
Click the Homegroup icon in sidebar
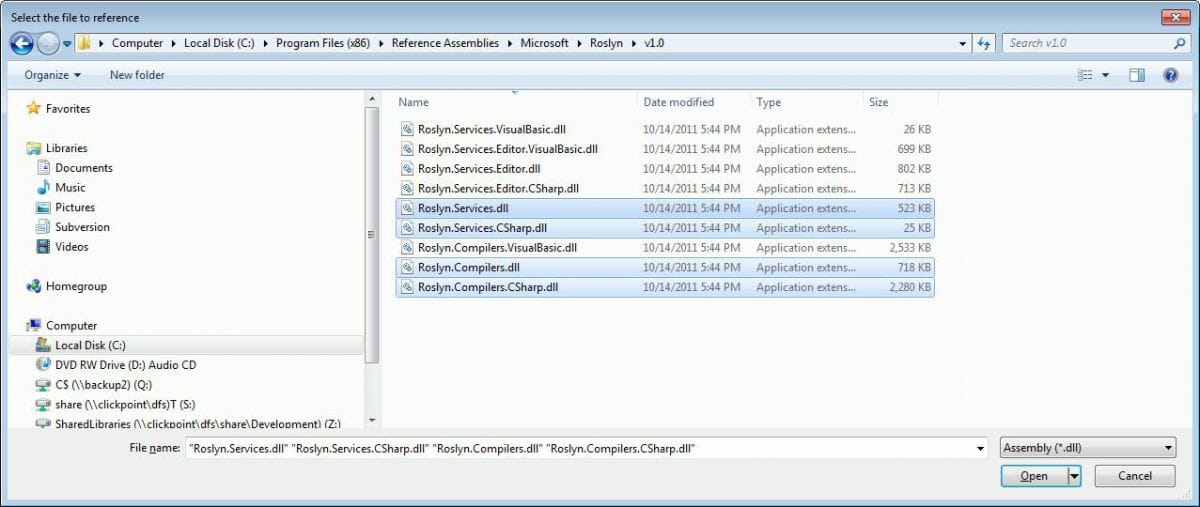[34, 286]
